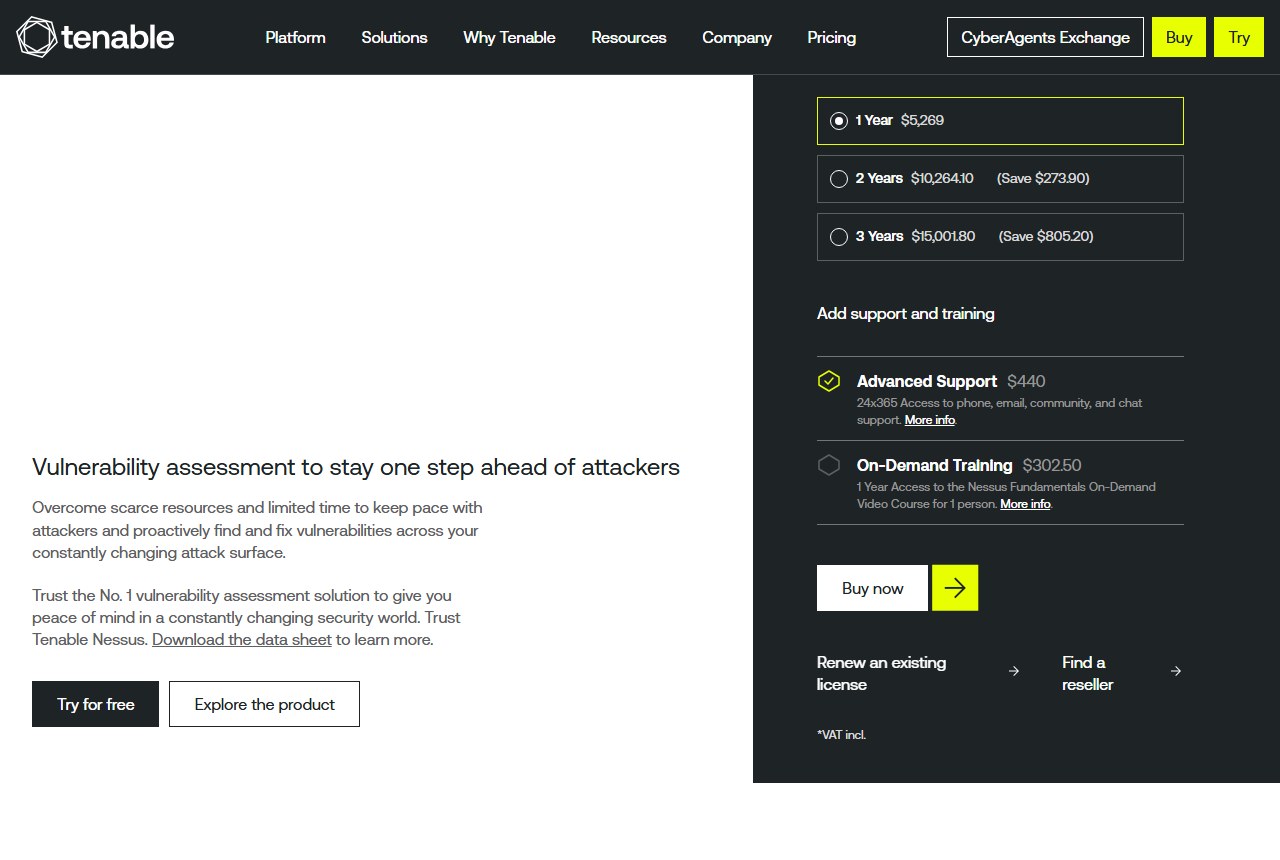Open the Resources menu
Viewport: 1280px width, 860px height.
pyautogui.click(x=629, y=37)
